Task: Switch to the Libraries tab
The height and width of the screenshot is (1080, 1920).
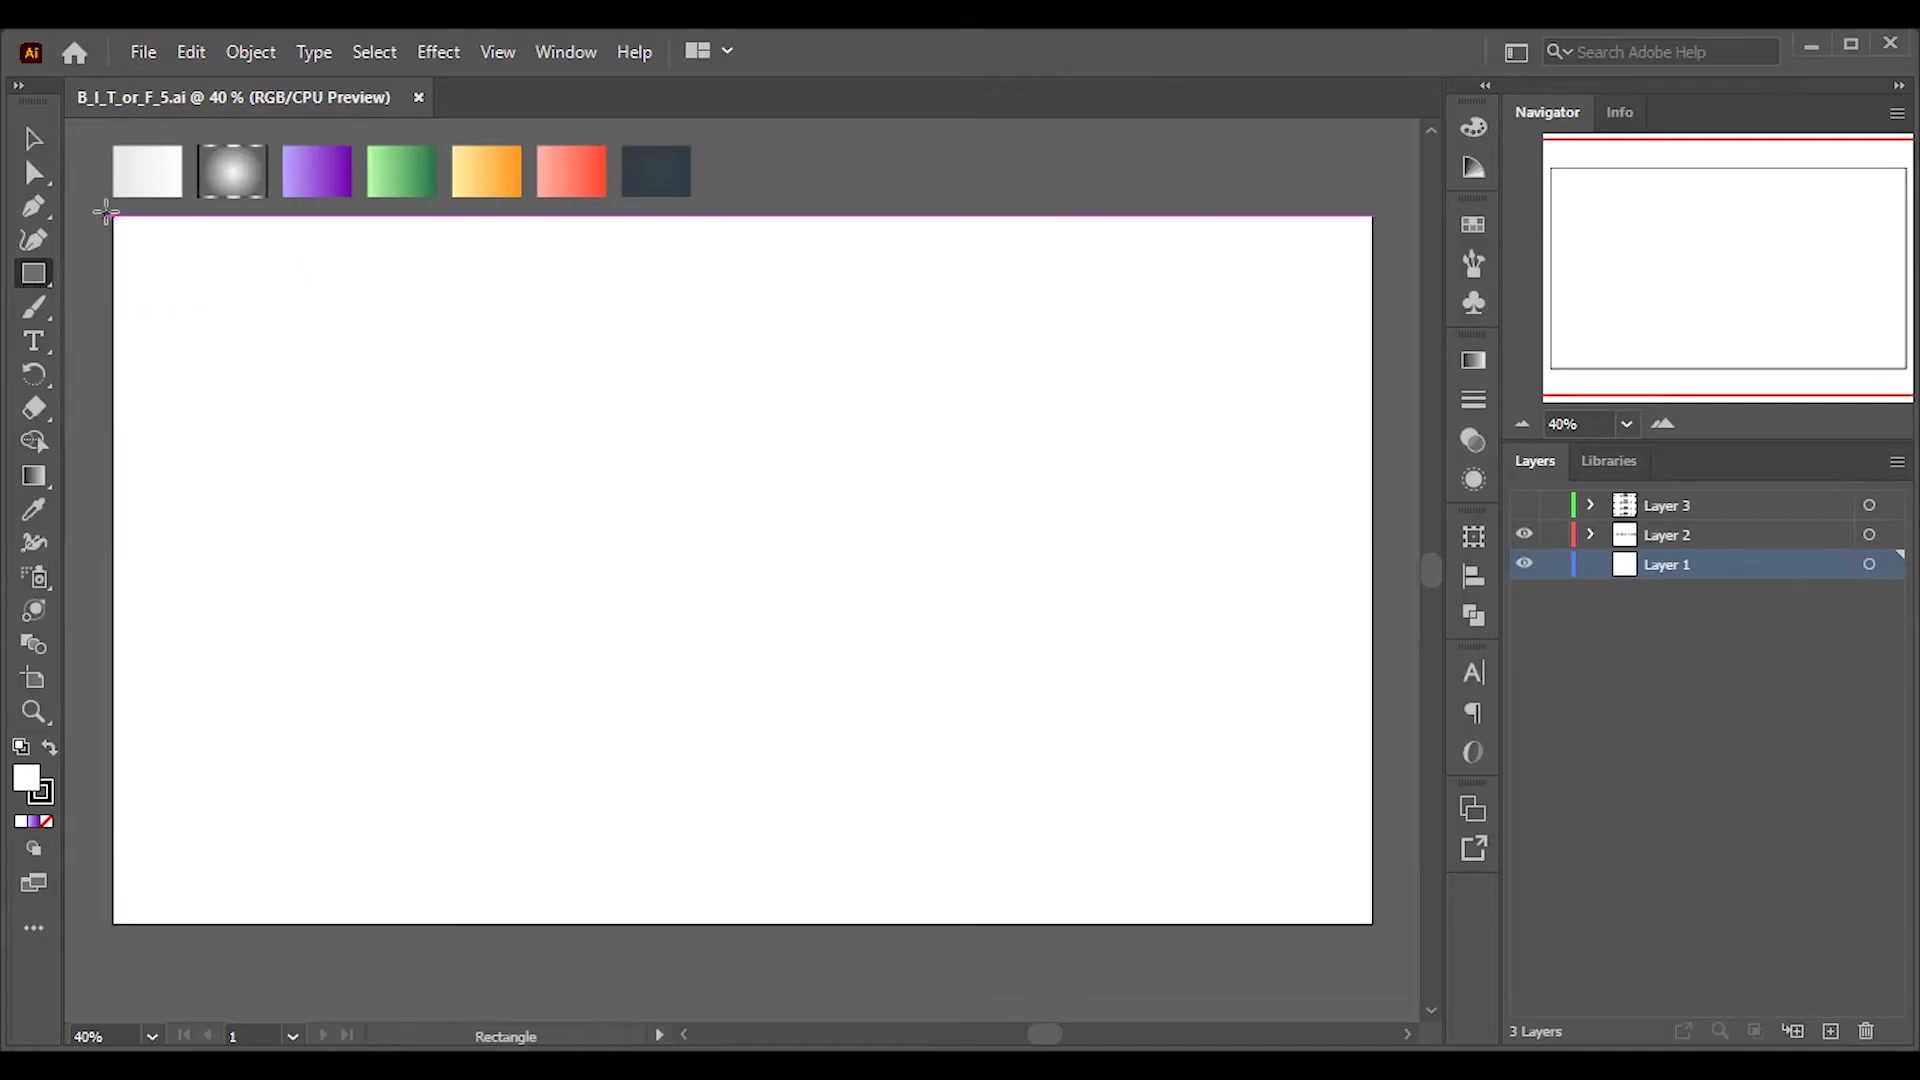Action: click(x=1608, y=461)
